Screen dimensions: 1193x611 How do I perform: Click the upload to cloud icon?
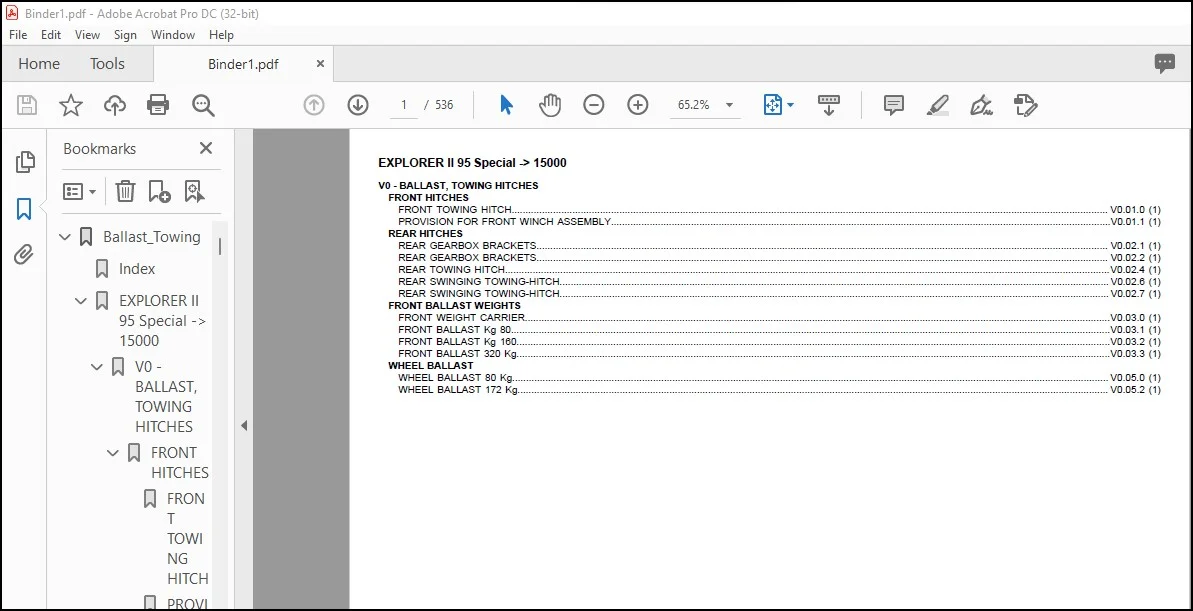point(115,105)
